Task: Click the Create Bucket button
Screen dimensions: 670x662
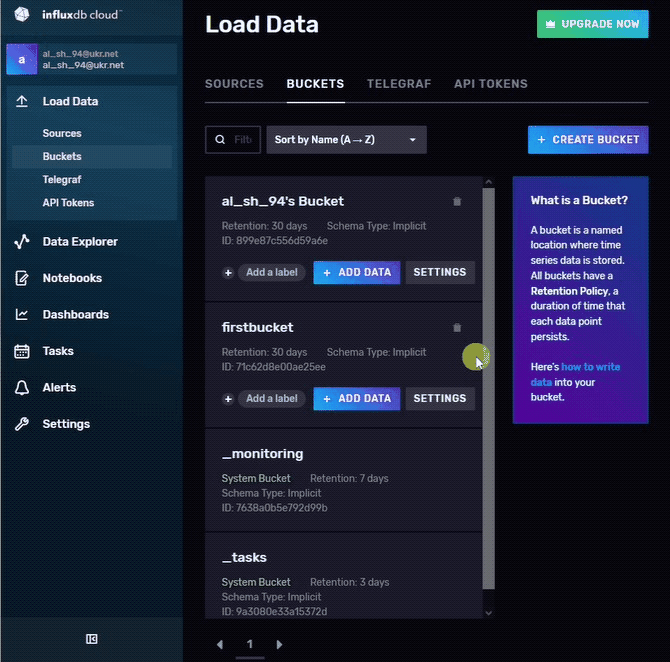Action: 588,140
